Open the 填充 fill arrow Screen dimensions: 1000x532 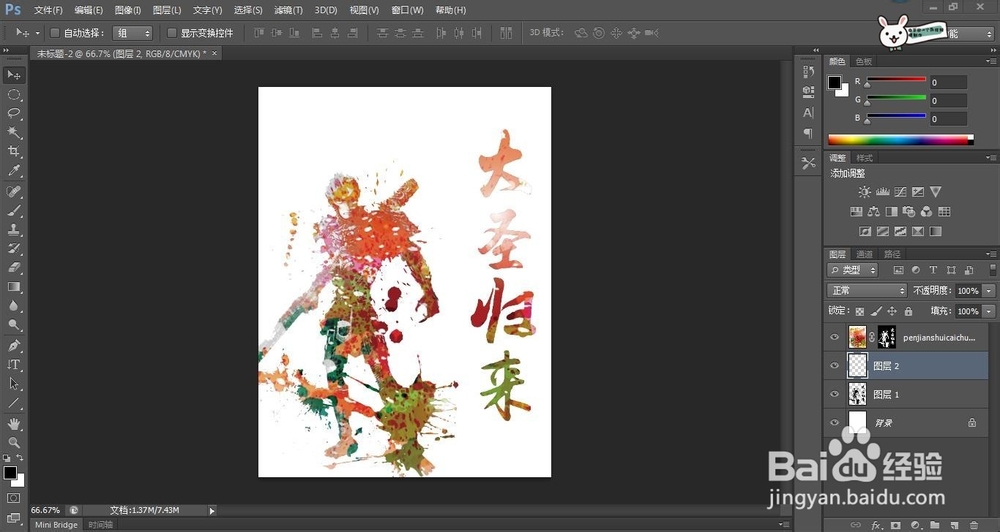tap(989, 311)
